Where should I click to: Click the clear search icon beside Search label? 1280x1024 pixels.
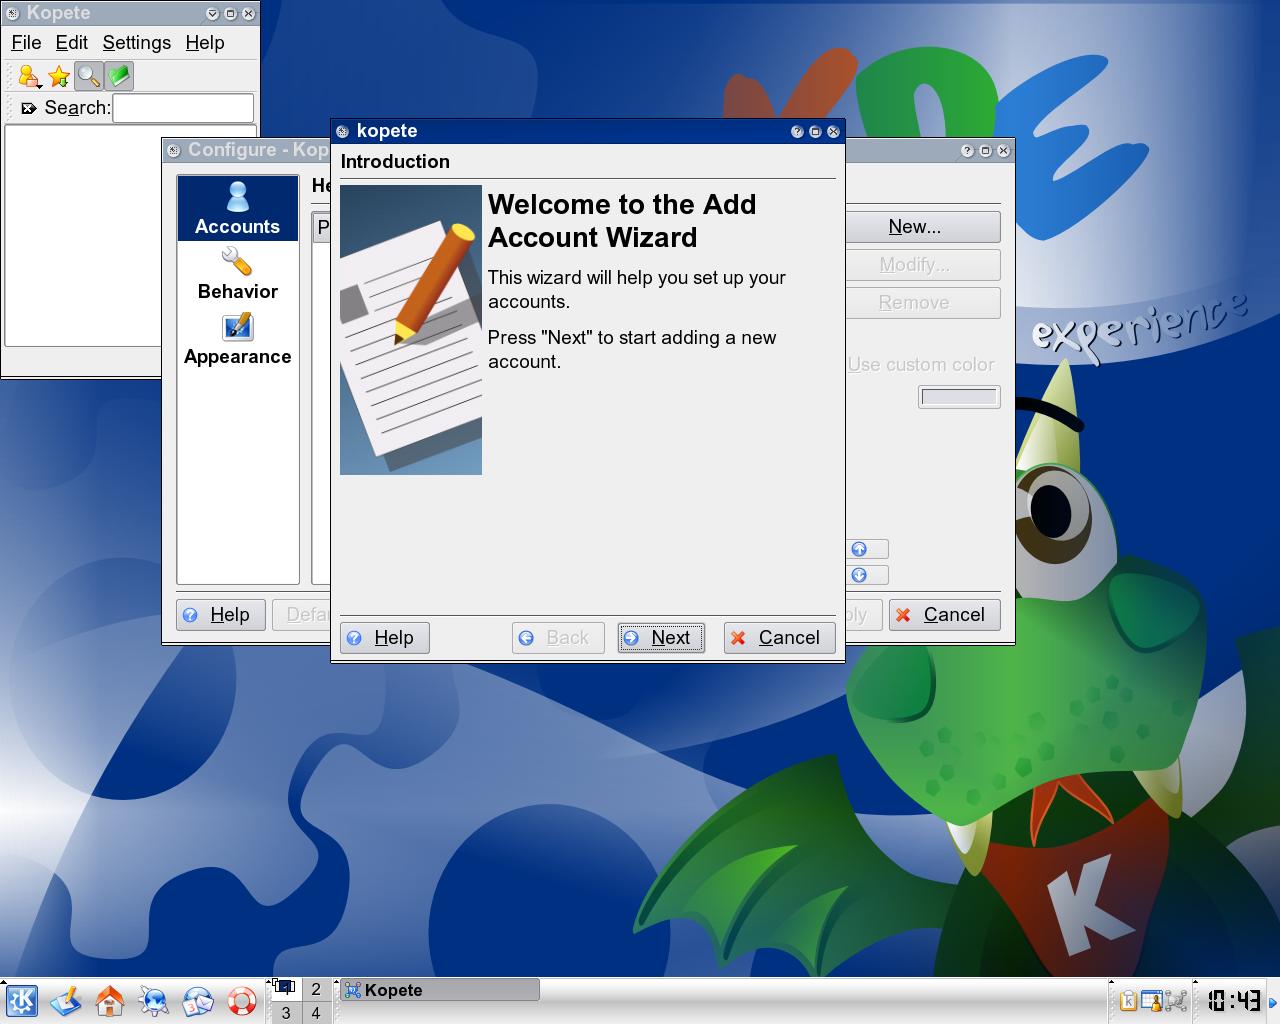click(28, 108)
